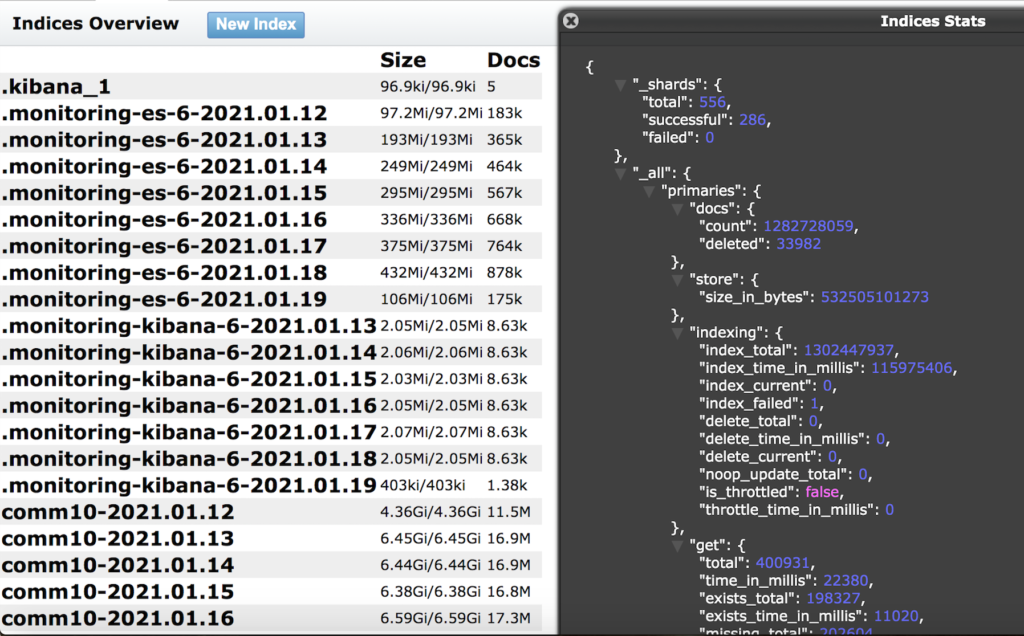Viewport: 1024px width, 636px height.
Task: Open index .monitoring-es-6-2021.01.14
Action: point(164,167)
